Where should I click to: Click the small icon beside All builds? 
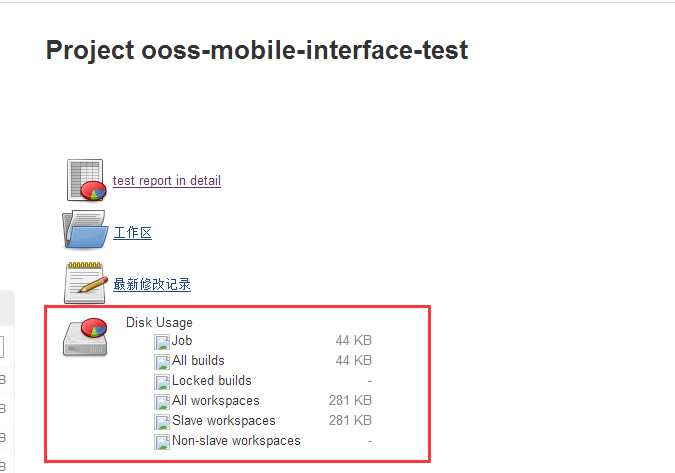163,361
